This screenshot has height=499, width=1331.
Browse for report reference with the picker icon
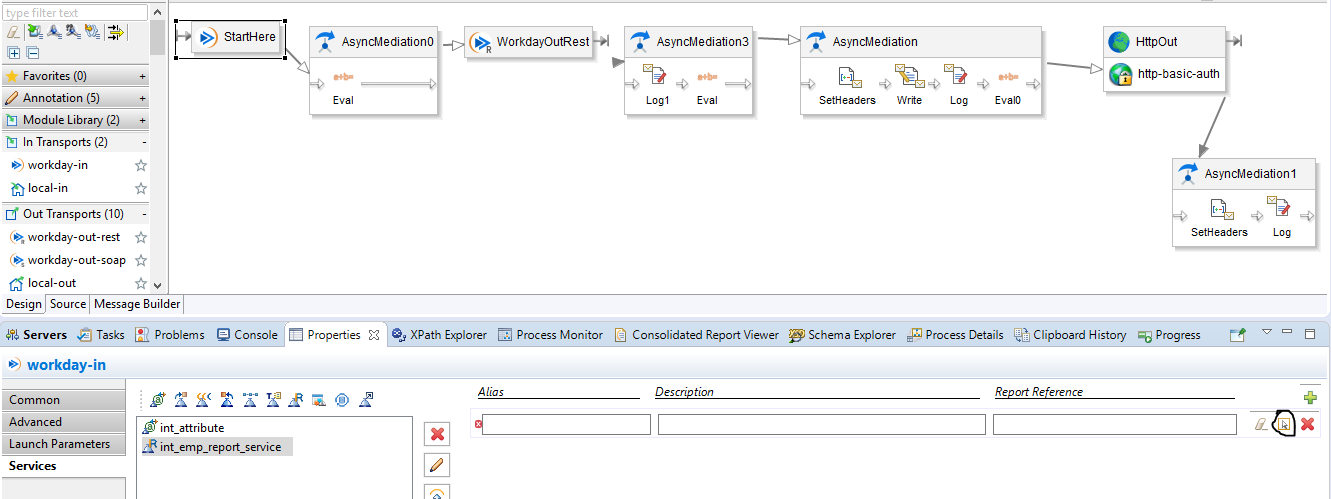pos(1285,425)
